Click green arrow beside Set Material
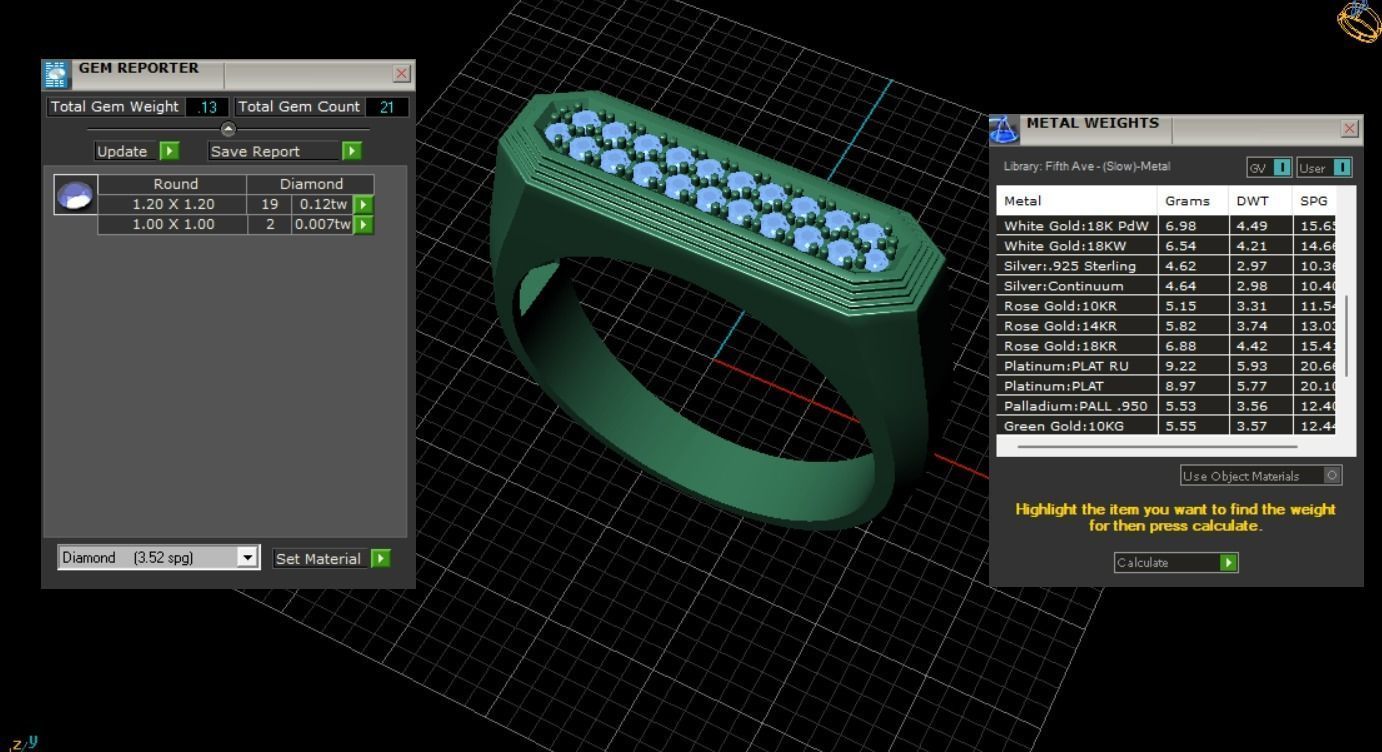 point(380,558)
